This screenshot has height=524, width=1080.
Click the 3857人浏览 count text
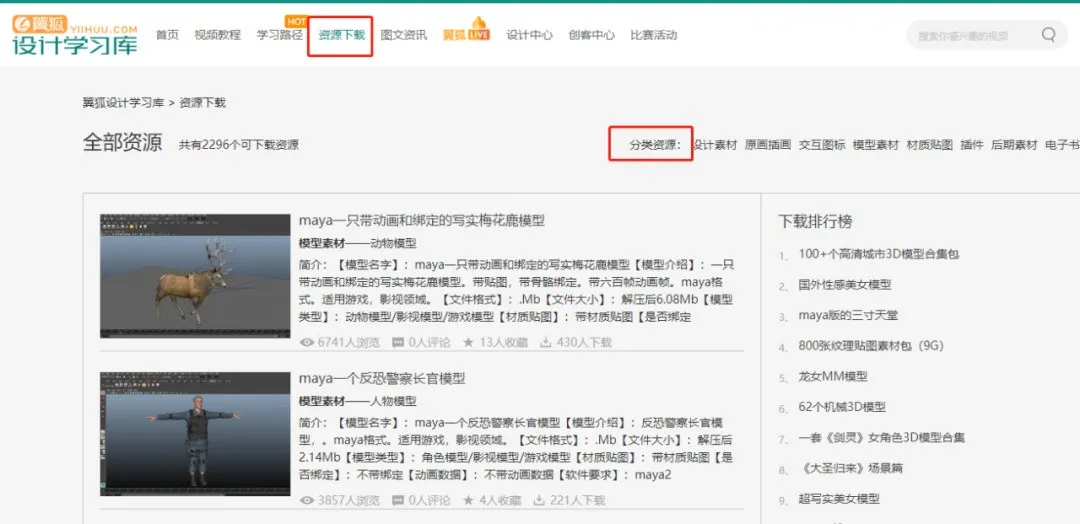pyautogui.click(x=349, y=501)
